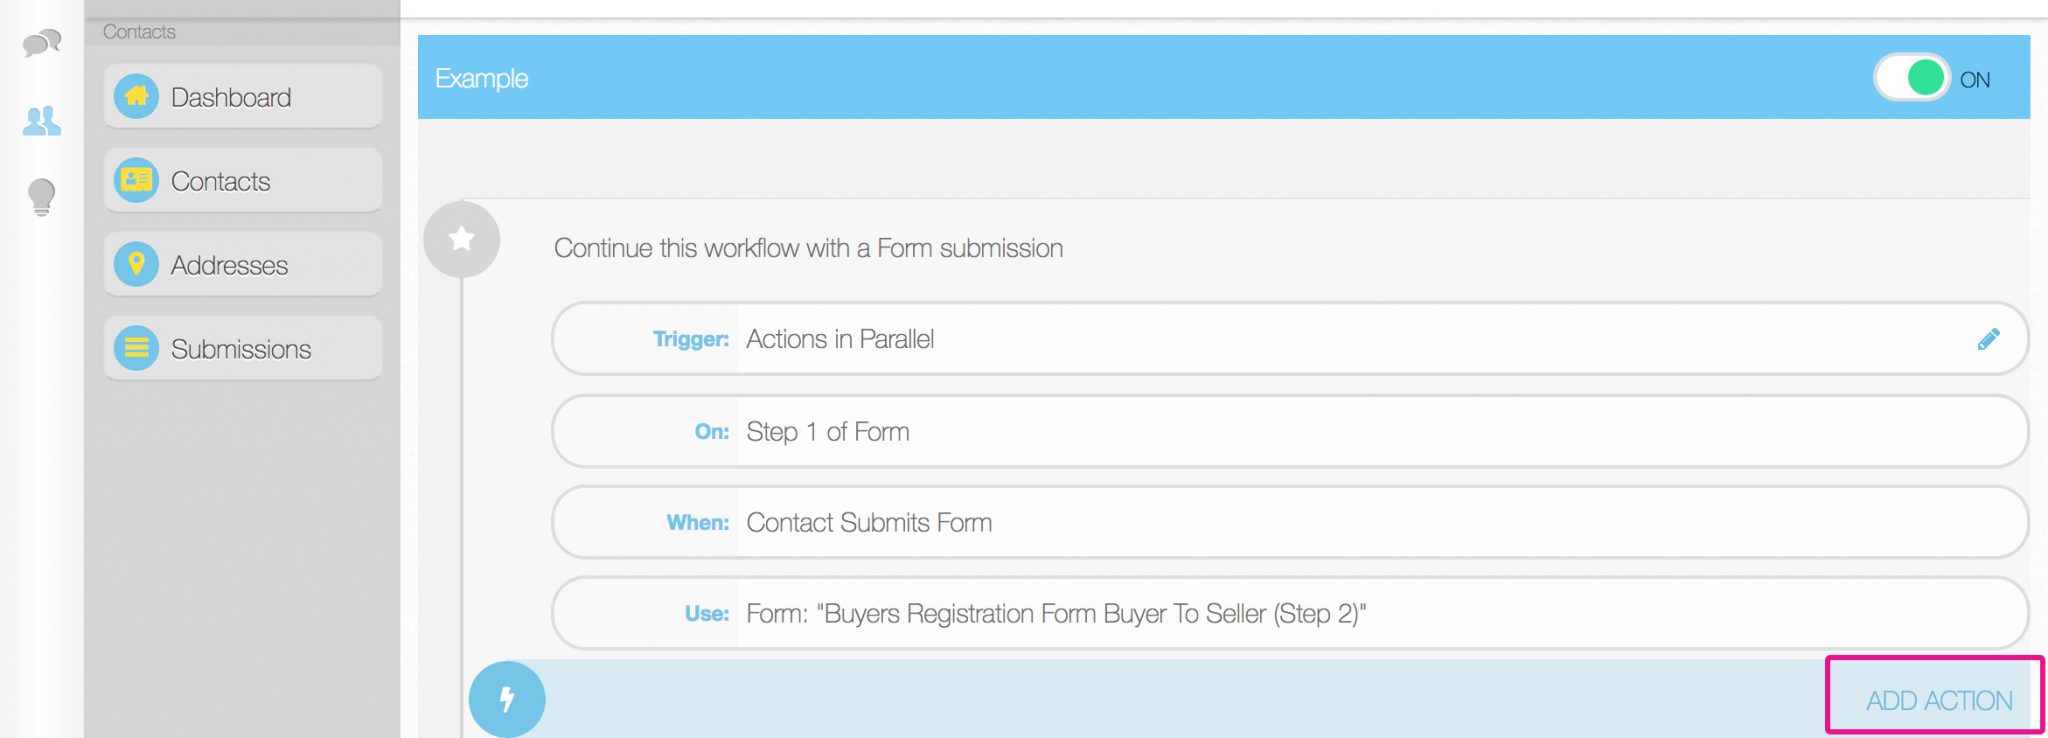This screenshot has height=738, width=2048.
Task: Click the ON label beside the toggle
Action: [x=1975, y=80]
